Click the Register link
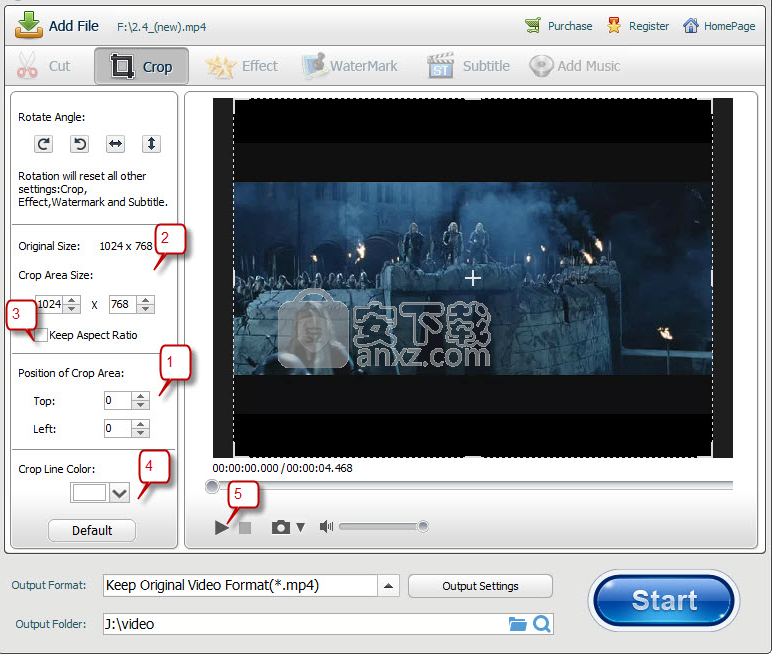This screenshot has width=773, height=659. [638, 26]
